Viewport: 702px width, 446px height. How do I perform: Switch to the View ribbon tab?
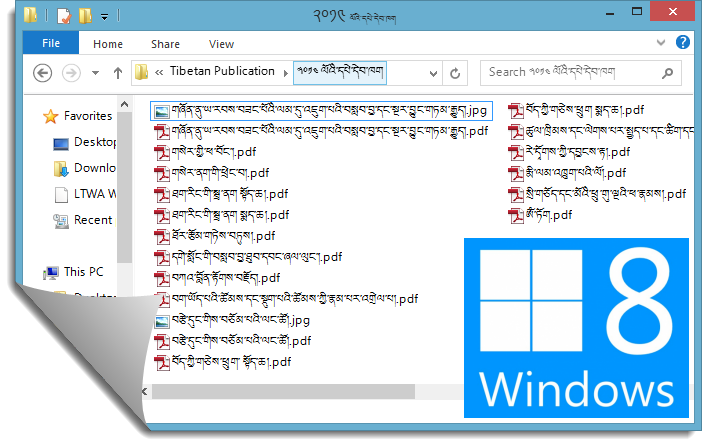point(221,44)
